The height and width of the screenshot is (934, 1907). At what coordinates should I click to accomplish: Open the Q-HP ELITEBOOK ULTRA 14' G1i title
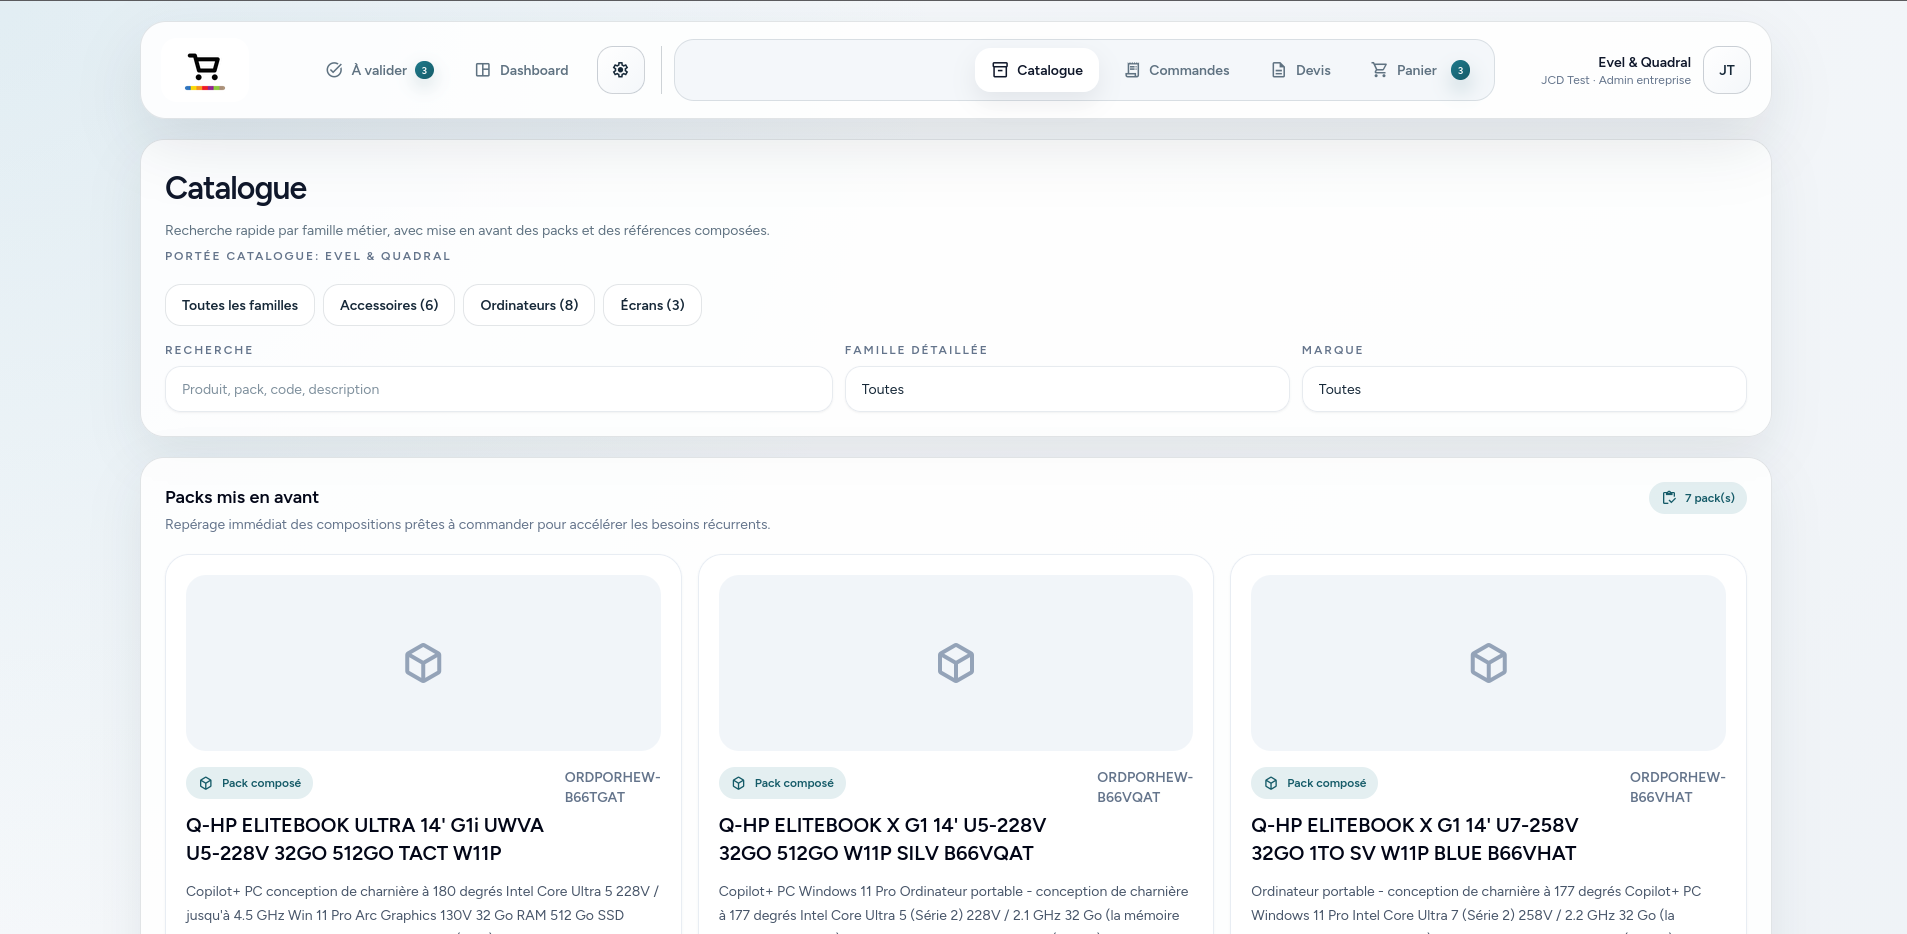(365, 839)
